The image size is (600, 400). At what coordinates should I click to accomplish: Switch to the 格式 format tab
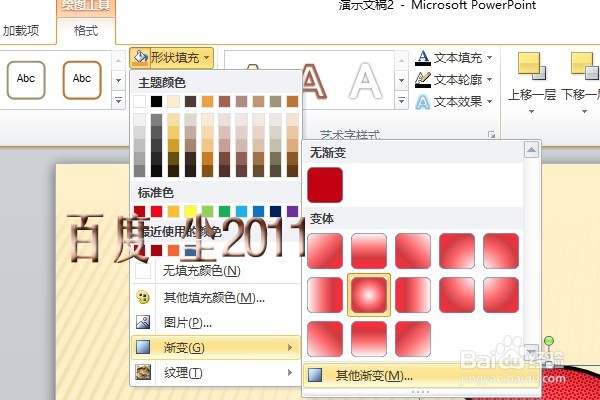tap(86, 31)
